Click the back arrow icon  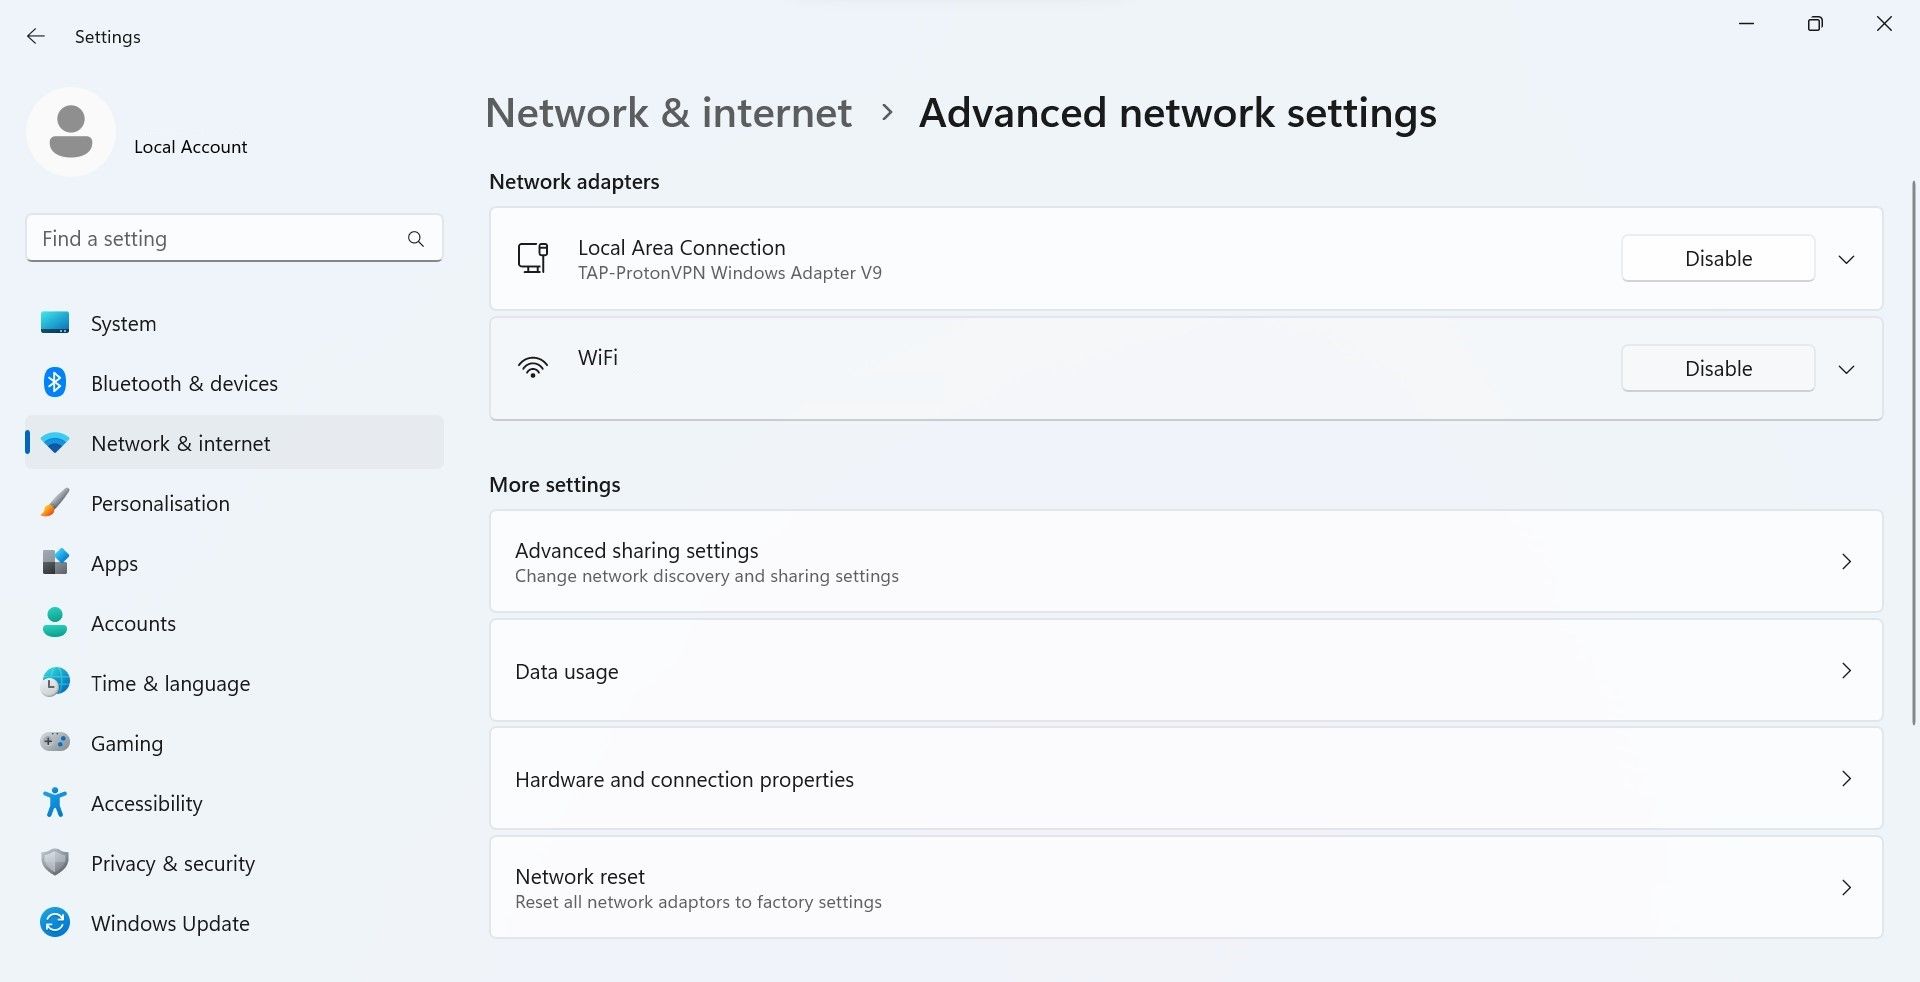36,37
